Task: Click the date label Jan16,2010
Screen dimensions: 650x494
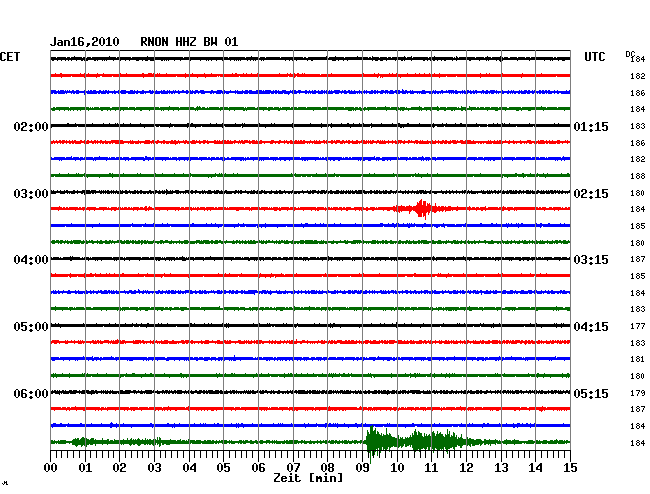Action: [85, 42]
